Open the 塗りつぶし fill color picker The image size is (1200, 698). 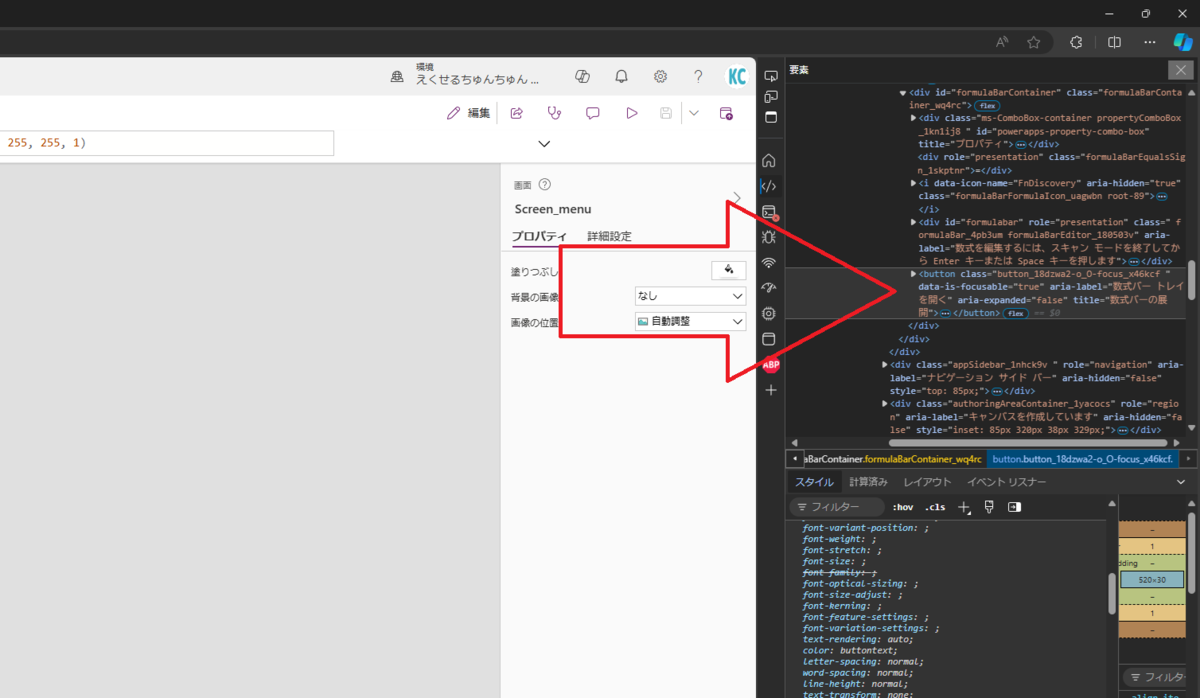click(x=729, y=270)
